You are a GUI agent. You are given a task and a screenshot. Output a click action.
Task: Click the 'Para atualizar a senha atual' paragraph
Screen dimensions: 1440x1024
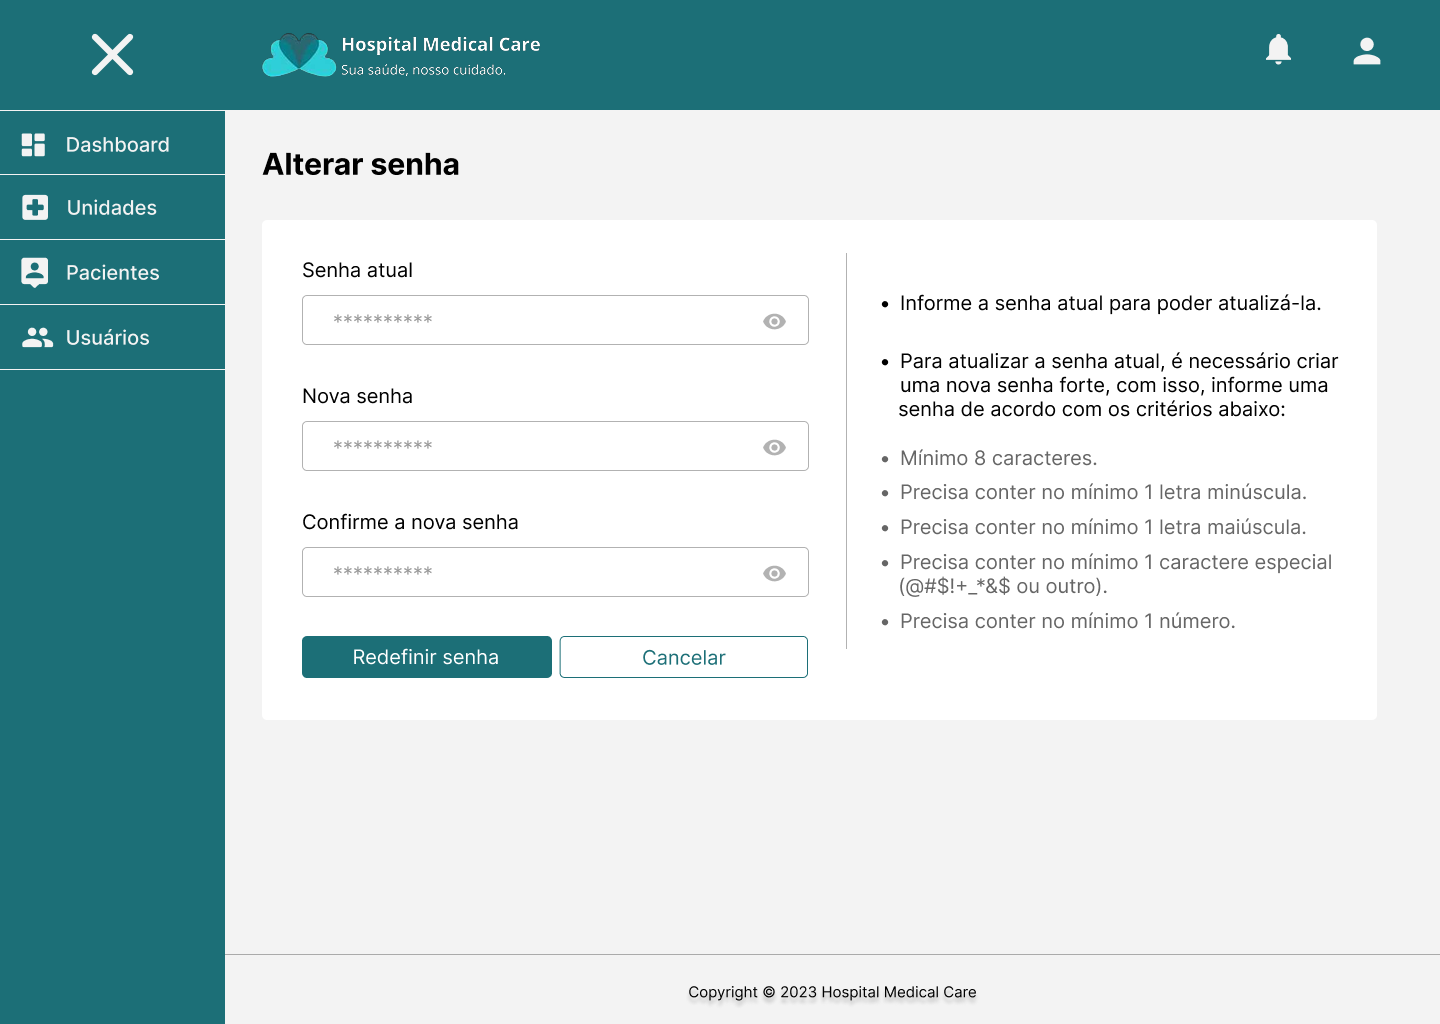1118,385
